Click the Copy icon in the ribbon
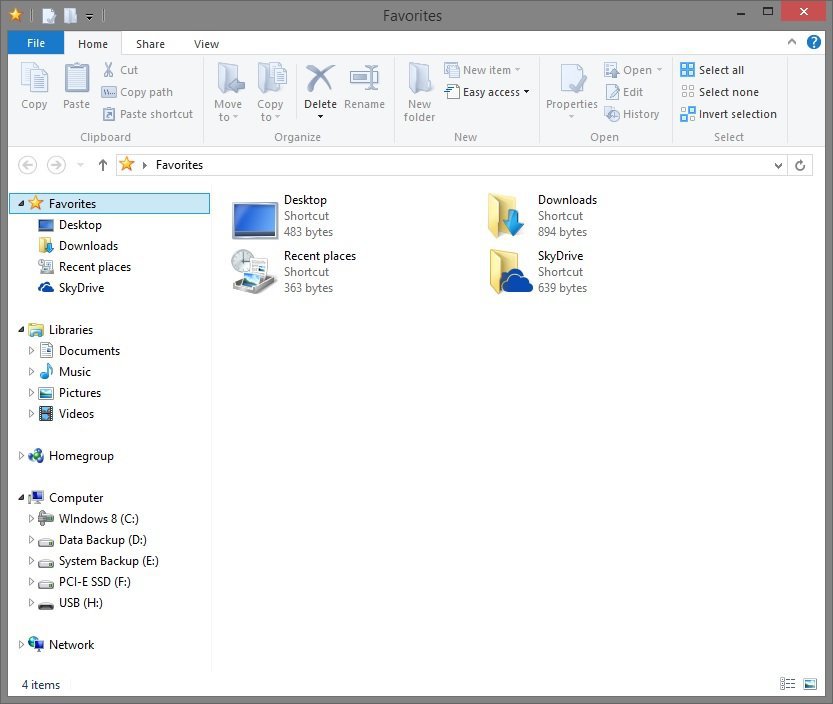Viewport: 833px width, 704px height. click(34, 86)
